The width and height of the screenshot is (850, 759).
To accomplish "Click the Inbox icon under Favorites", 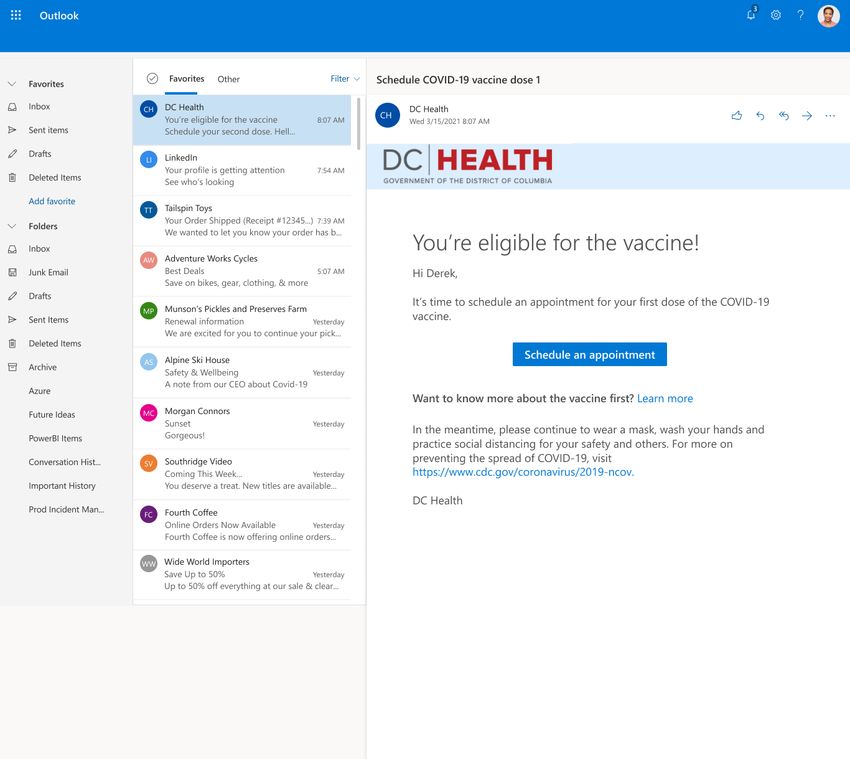I will coord(12,107).
